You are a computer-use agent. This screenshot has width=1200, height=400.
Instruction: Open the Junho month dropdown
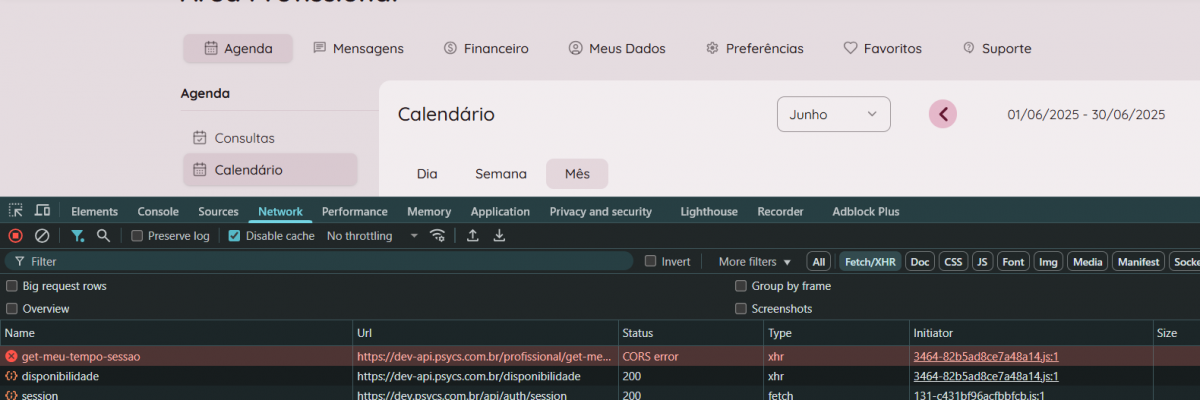coord(833,115)
